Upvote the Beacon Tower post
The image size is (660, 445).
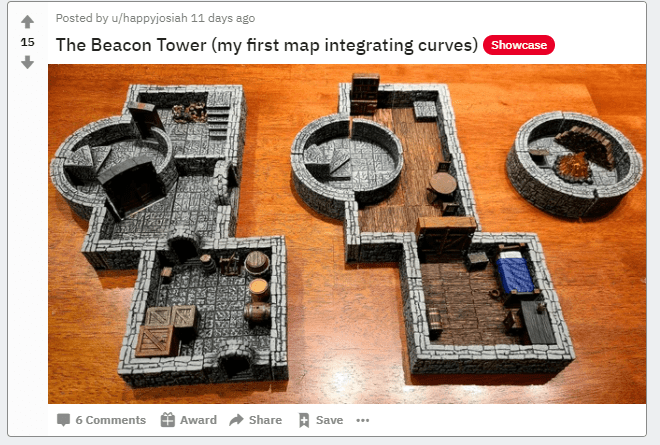click(27, 21)
